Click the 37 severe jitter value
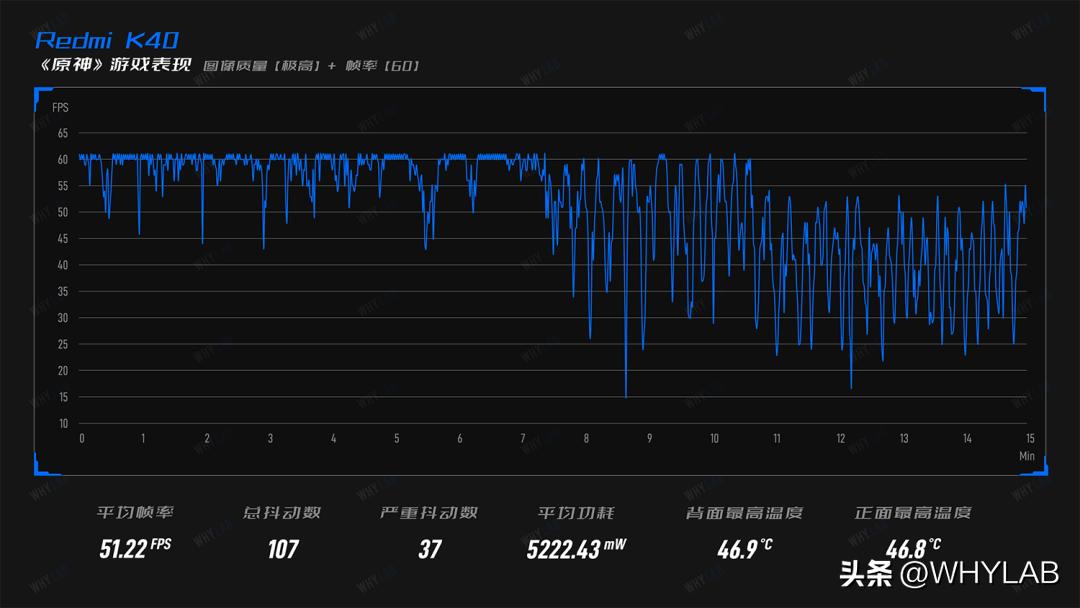 click(x=430, y=549)
